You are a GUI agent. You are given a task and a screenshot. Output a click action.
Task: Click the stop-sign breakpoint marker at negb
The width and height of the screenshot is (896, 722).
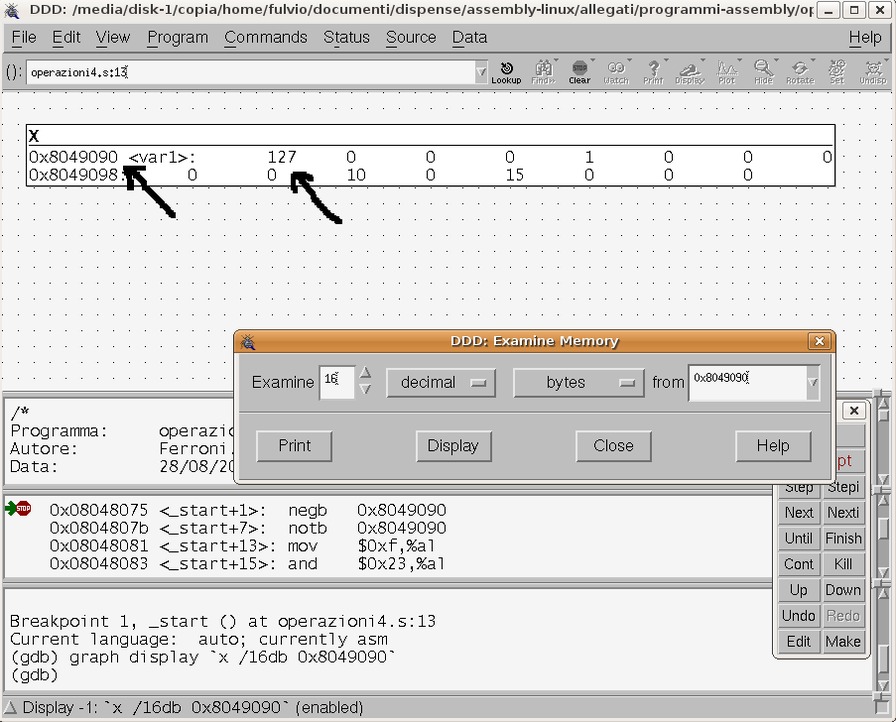pyautogui.click(x=23, y=508)
